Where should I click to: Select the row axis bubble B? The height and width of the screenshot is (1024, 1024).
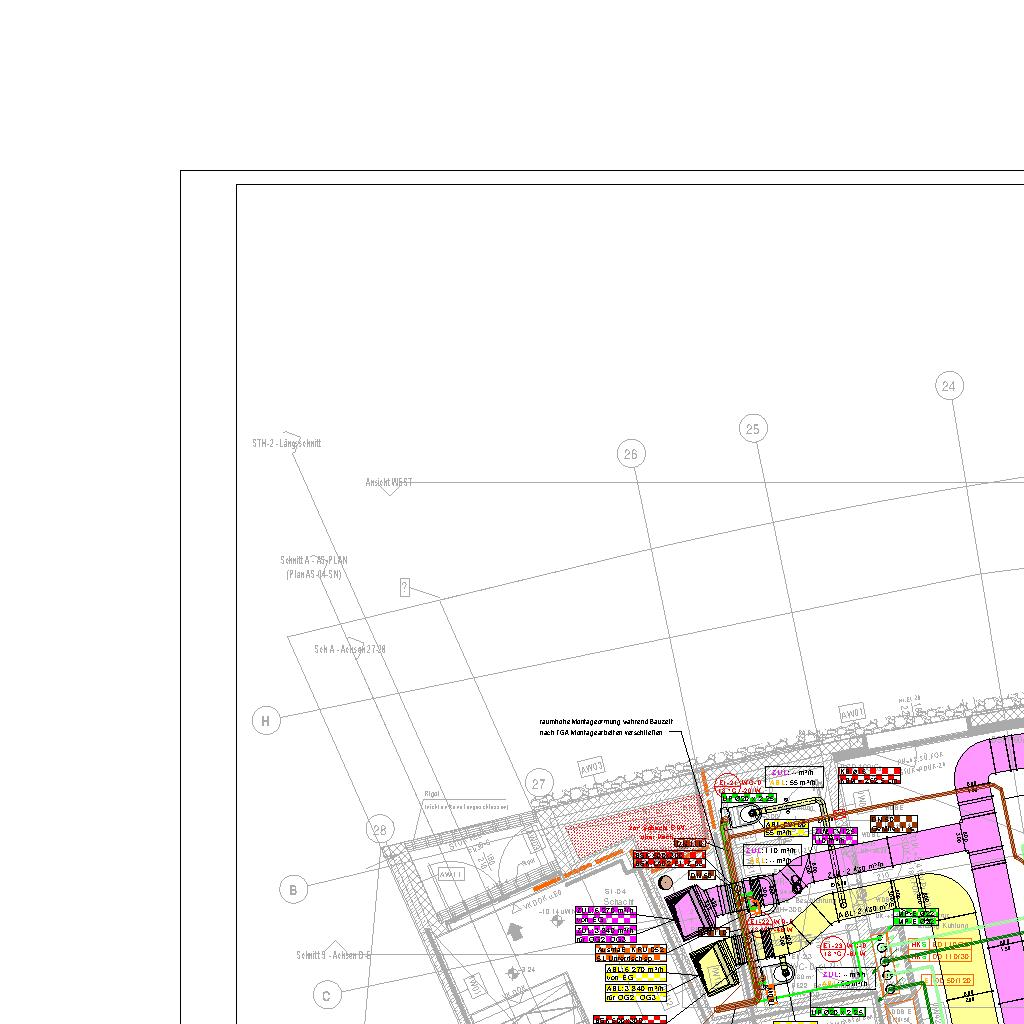(293, 889)
